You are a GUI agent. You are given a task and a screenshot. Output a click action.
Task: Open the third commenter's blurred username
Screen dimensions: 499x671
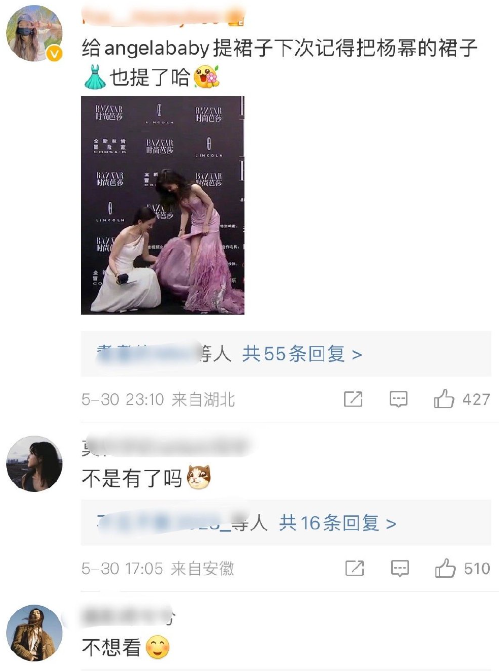[x=128, y=616]
